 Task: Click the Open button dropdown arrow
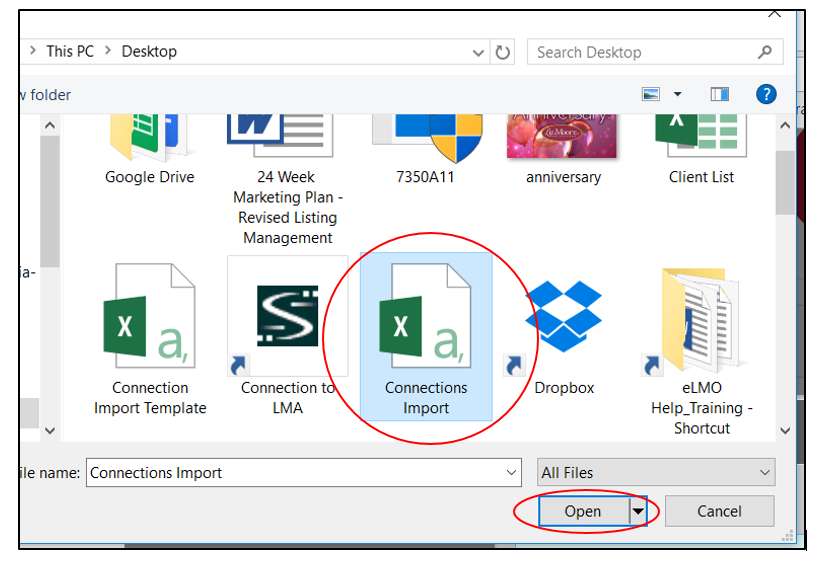click(x=637, y=511)
